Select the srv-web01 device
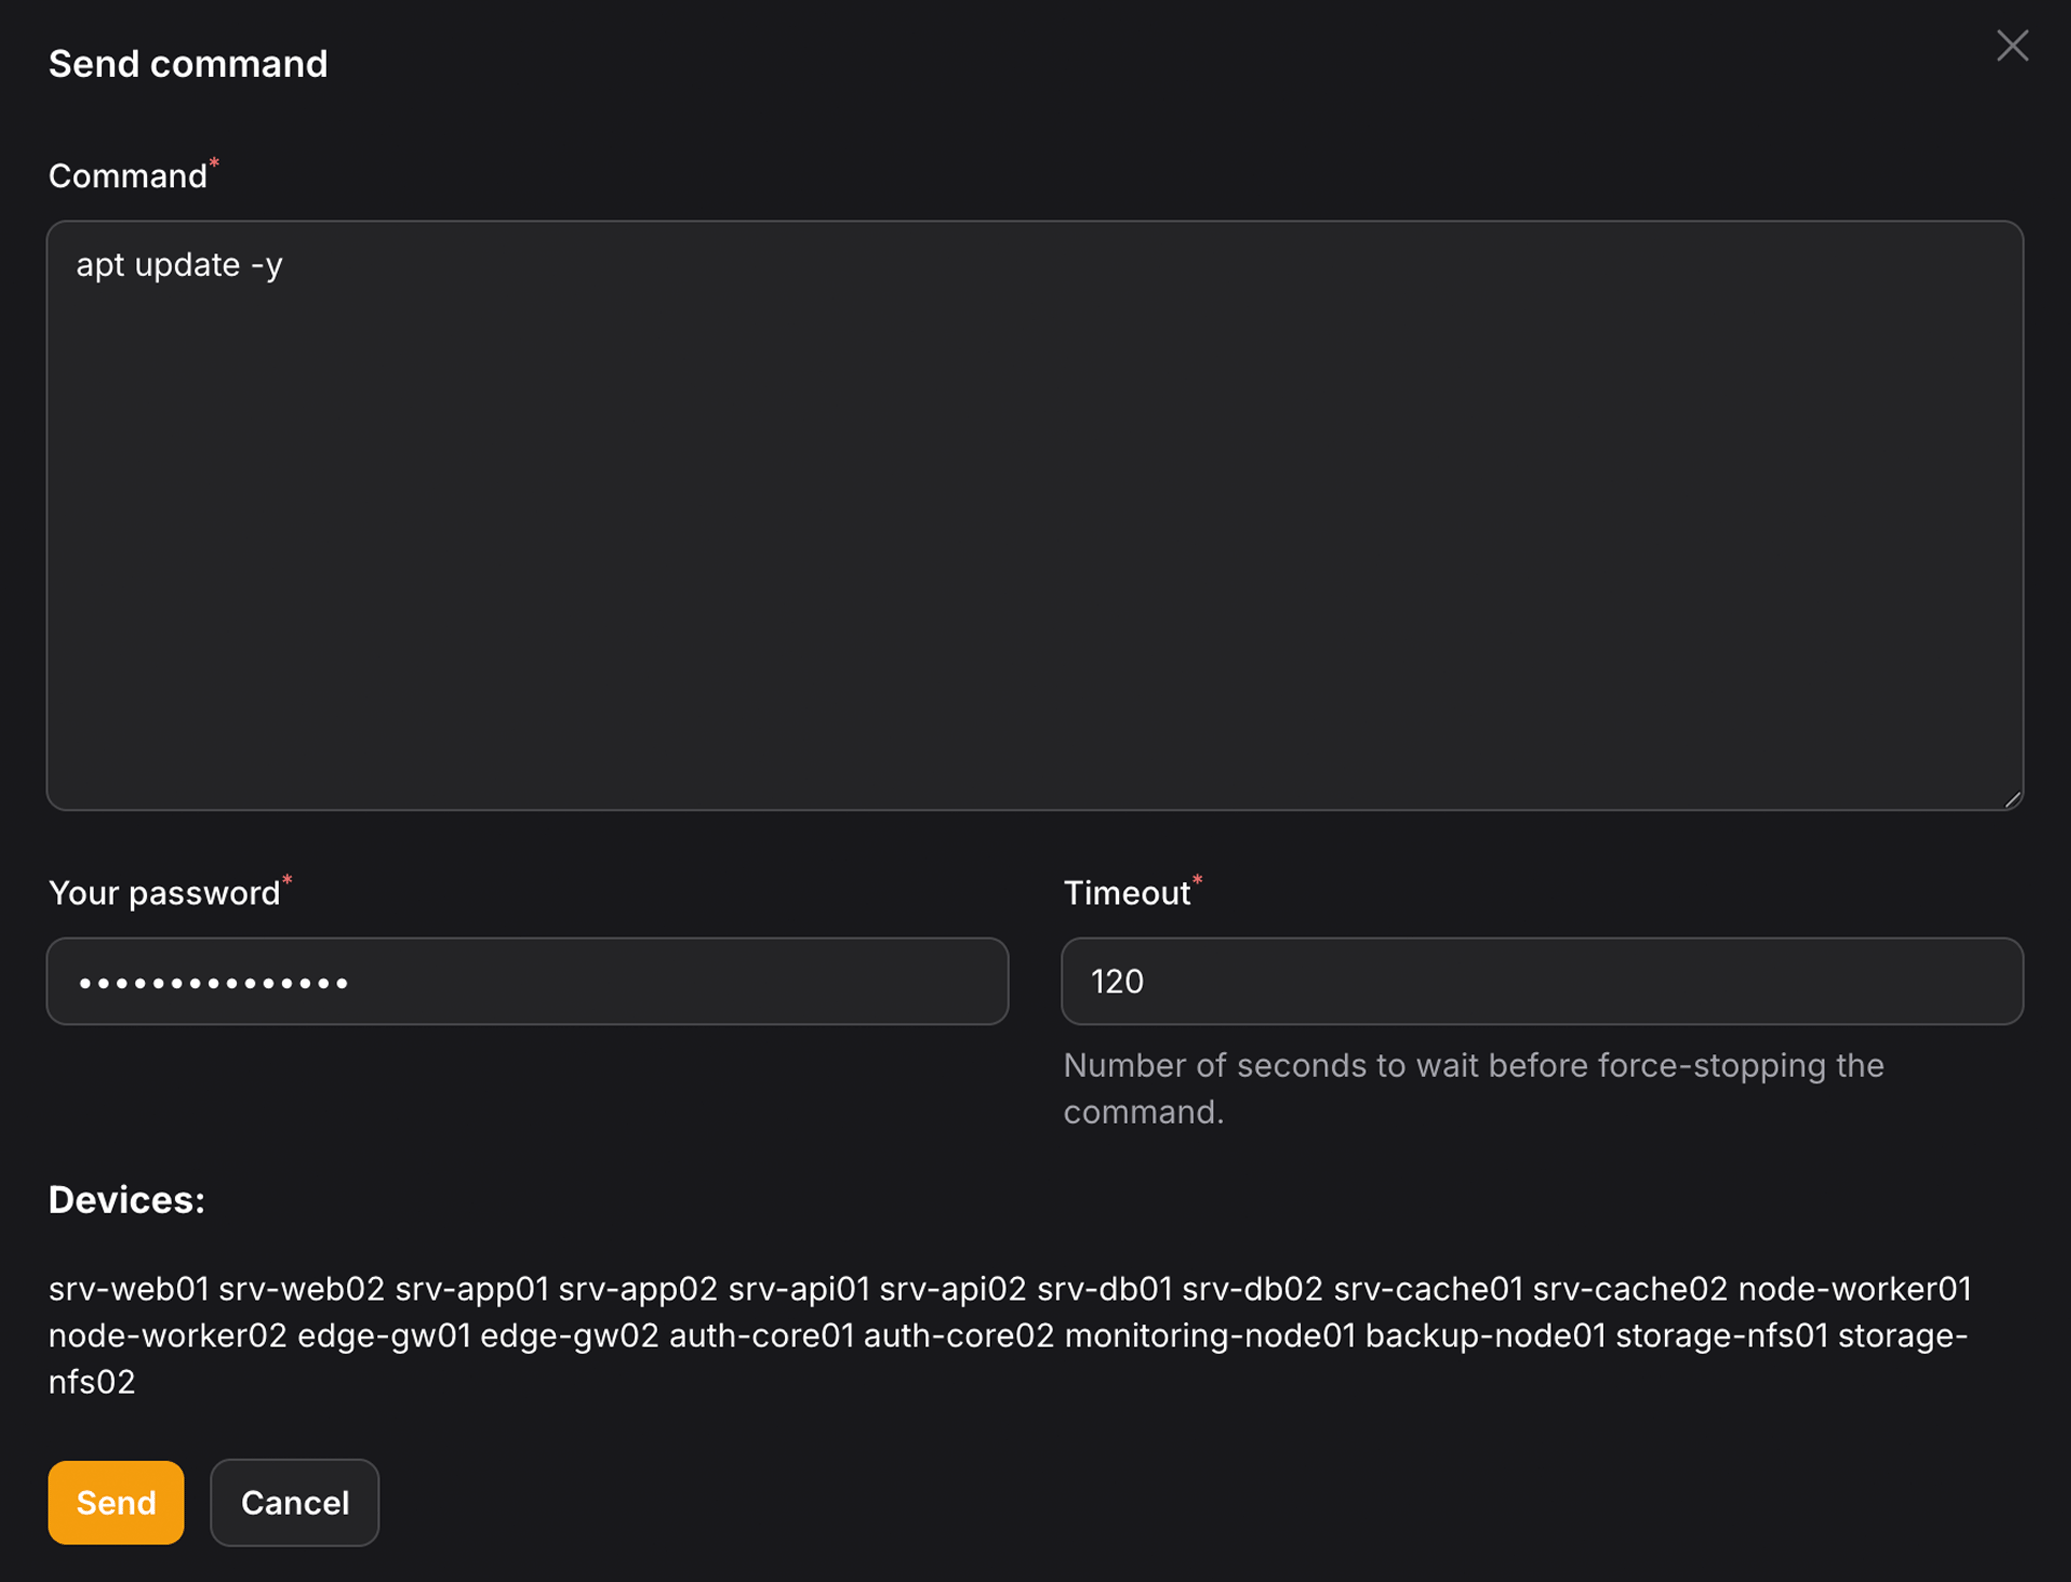Viewport: 2071px width, 1582px height. tap(128, 1289)
